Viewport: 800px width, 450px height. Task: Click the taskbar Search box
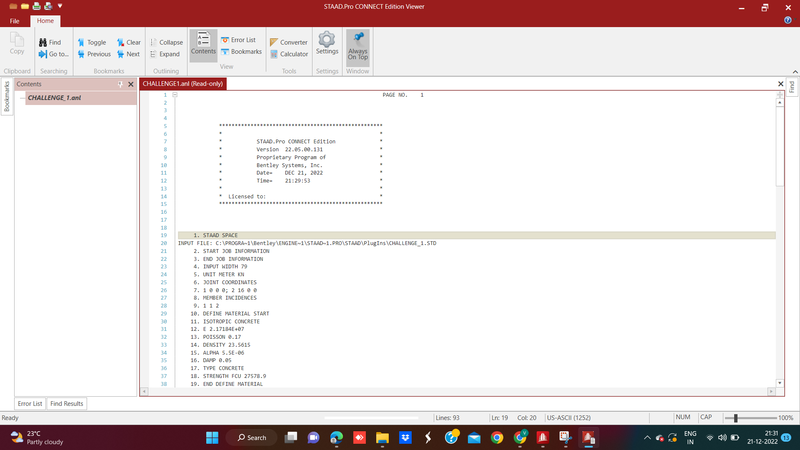[252, 438]
